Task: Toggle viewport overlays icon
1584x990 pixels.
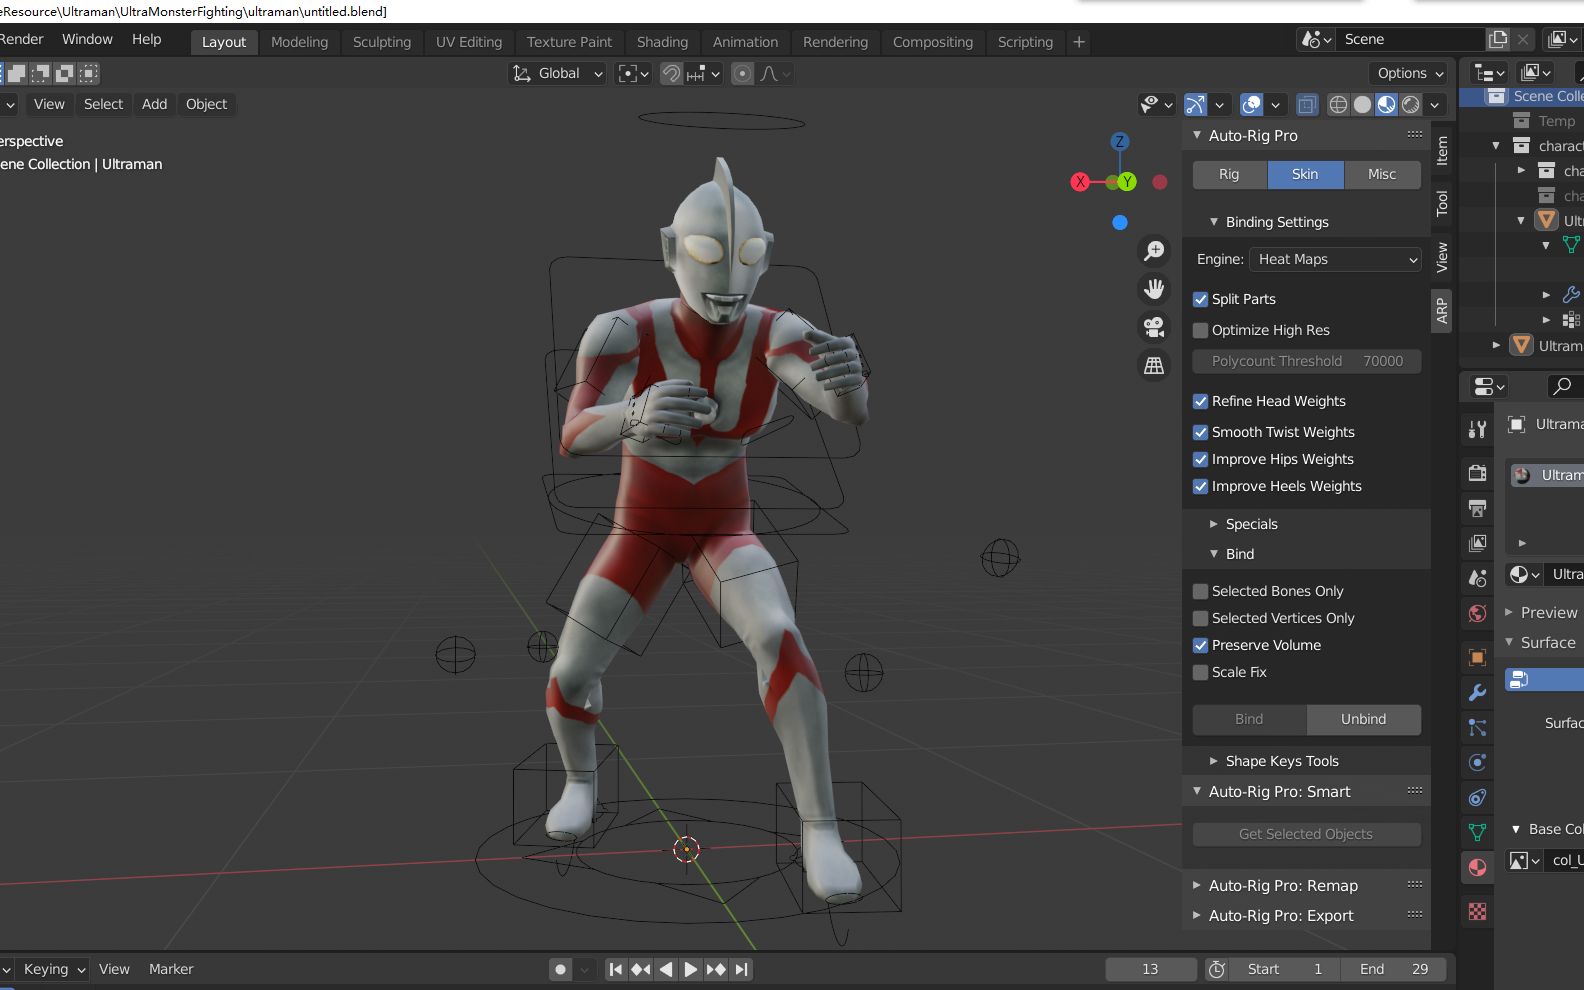Action: (1251, 104)
